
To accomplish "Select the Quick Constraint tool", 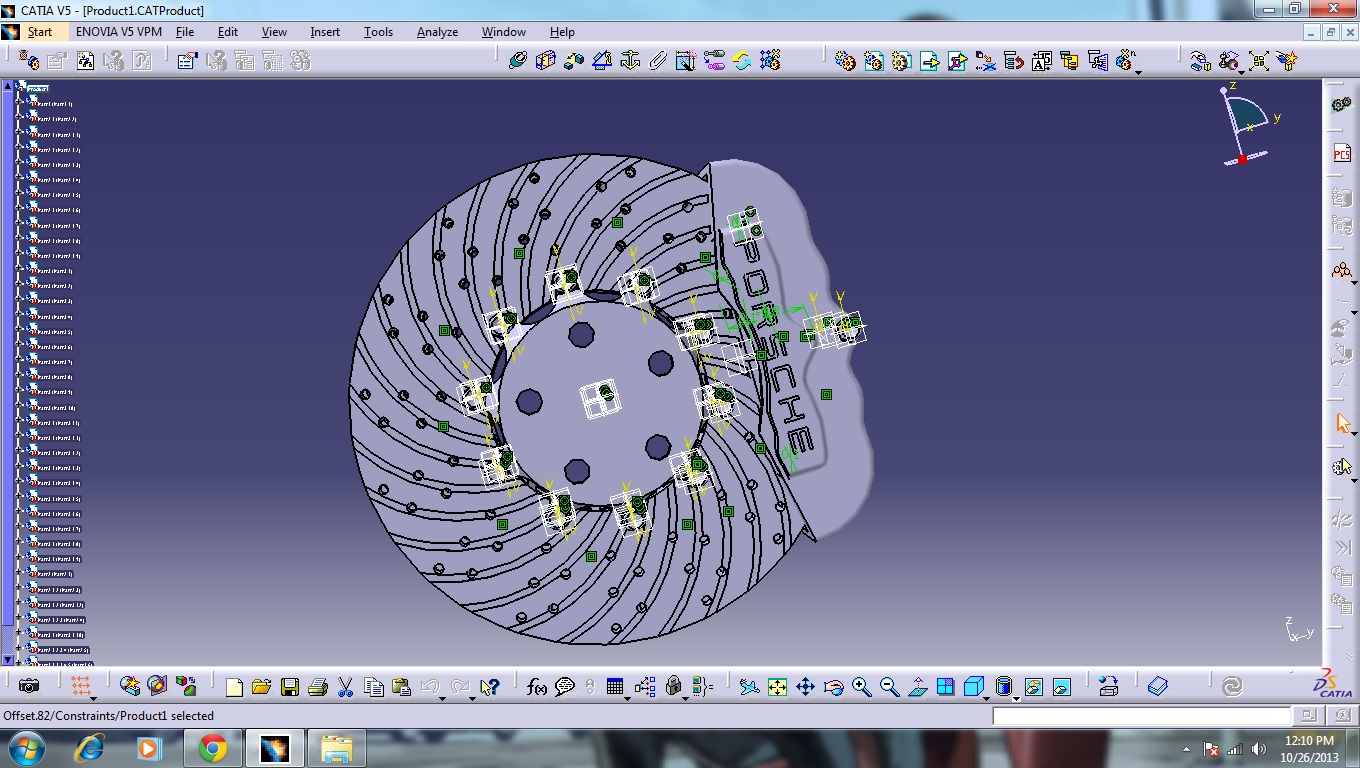I will [x=685, y=61].
